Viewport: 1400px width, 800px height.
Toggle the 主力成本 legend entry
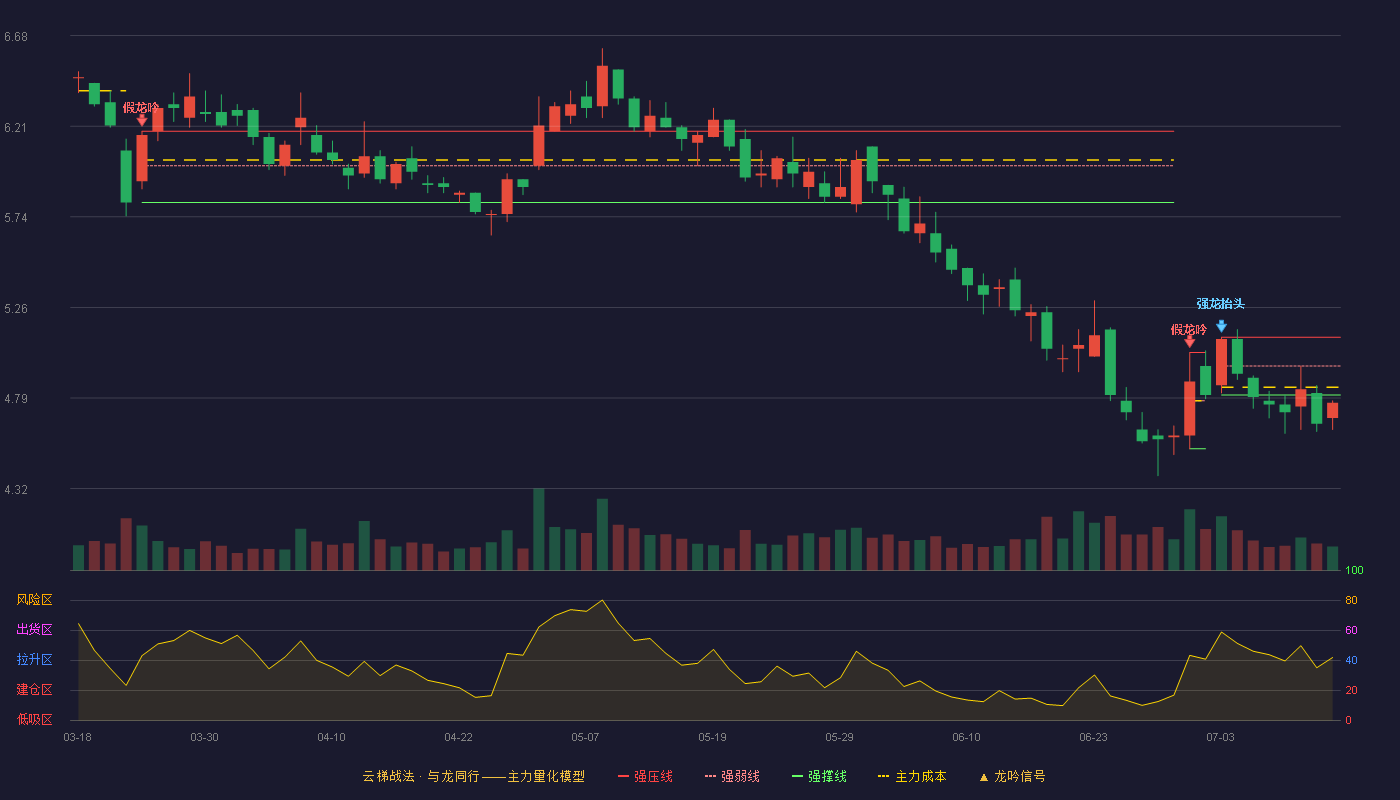[x=912, y=776]
